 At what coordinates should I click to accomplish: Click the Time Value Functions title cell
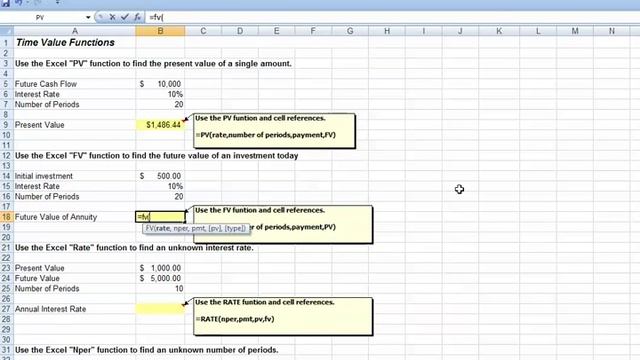[65, 42]
